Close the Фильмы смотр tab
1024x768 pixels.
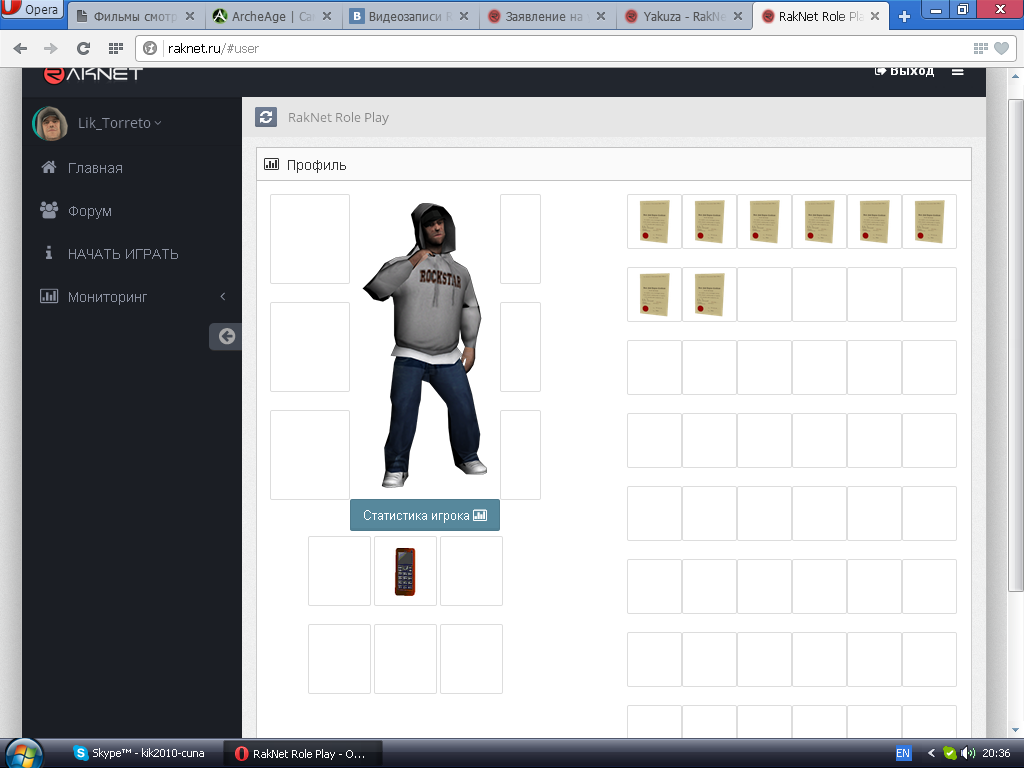tap(190, 16)
